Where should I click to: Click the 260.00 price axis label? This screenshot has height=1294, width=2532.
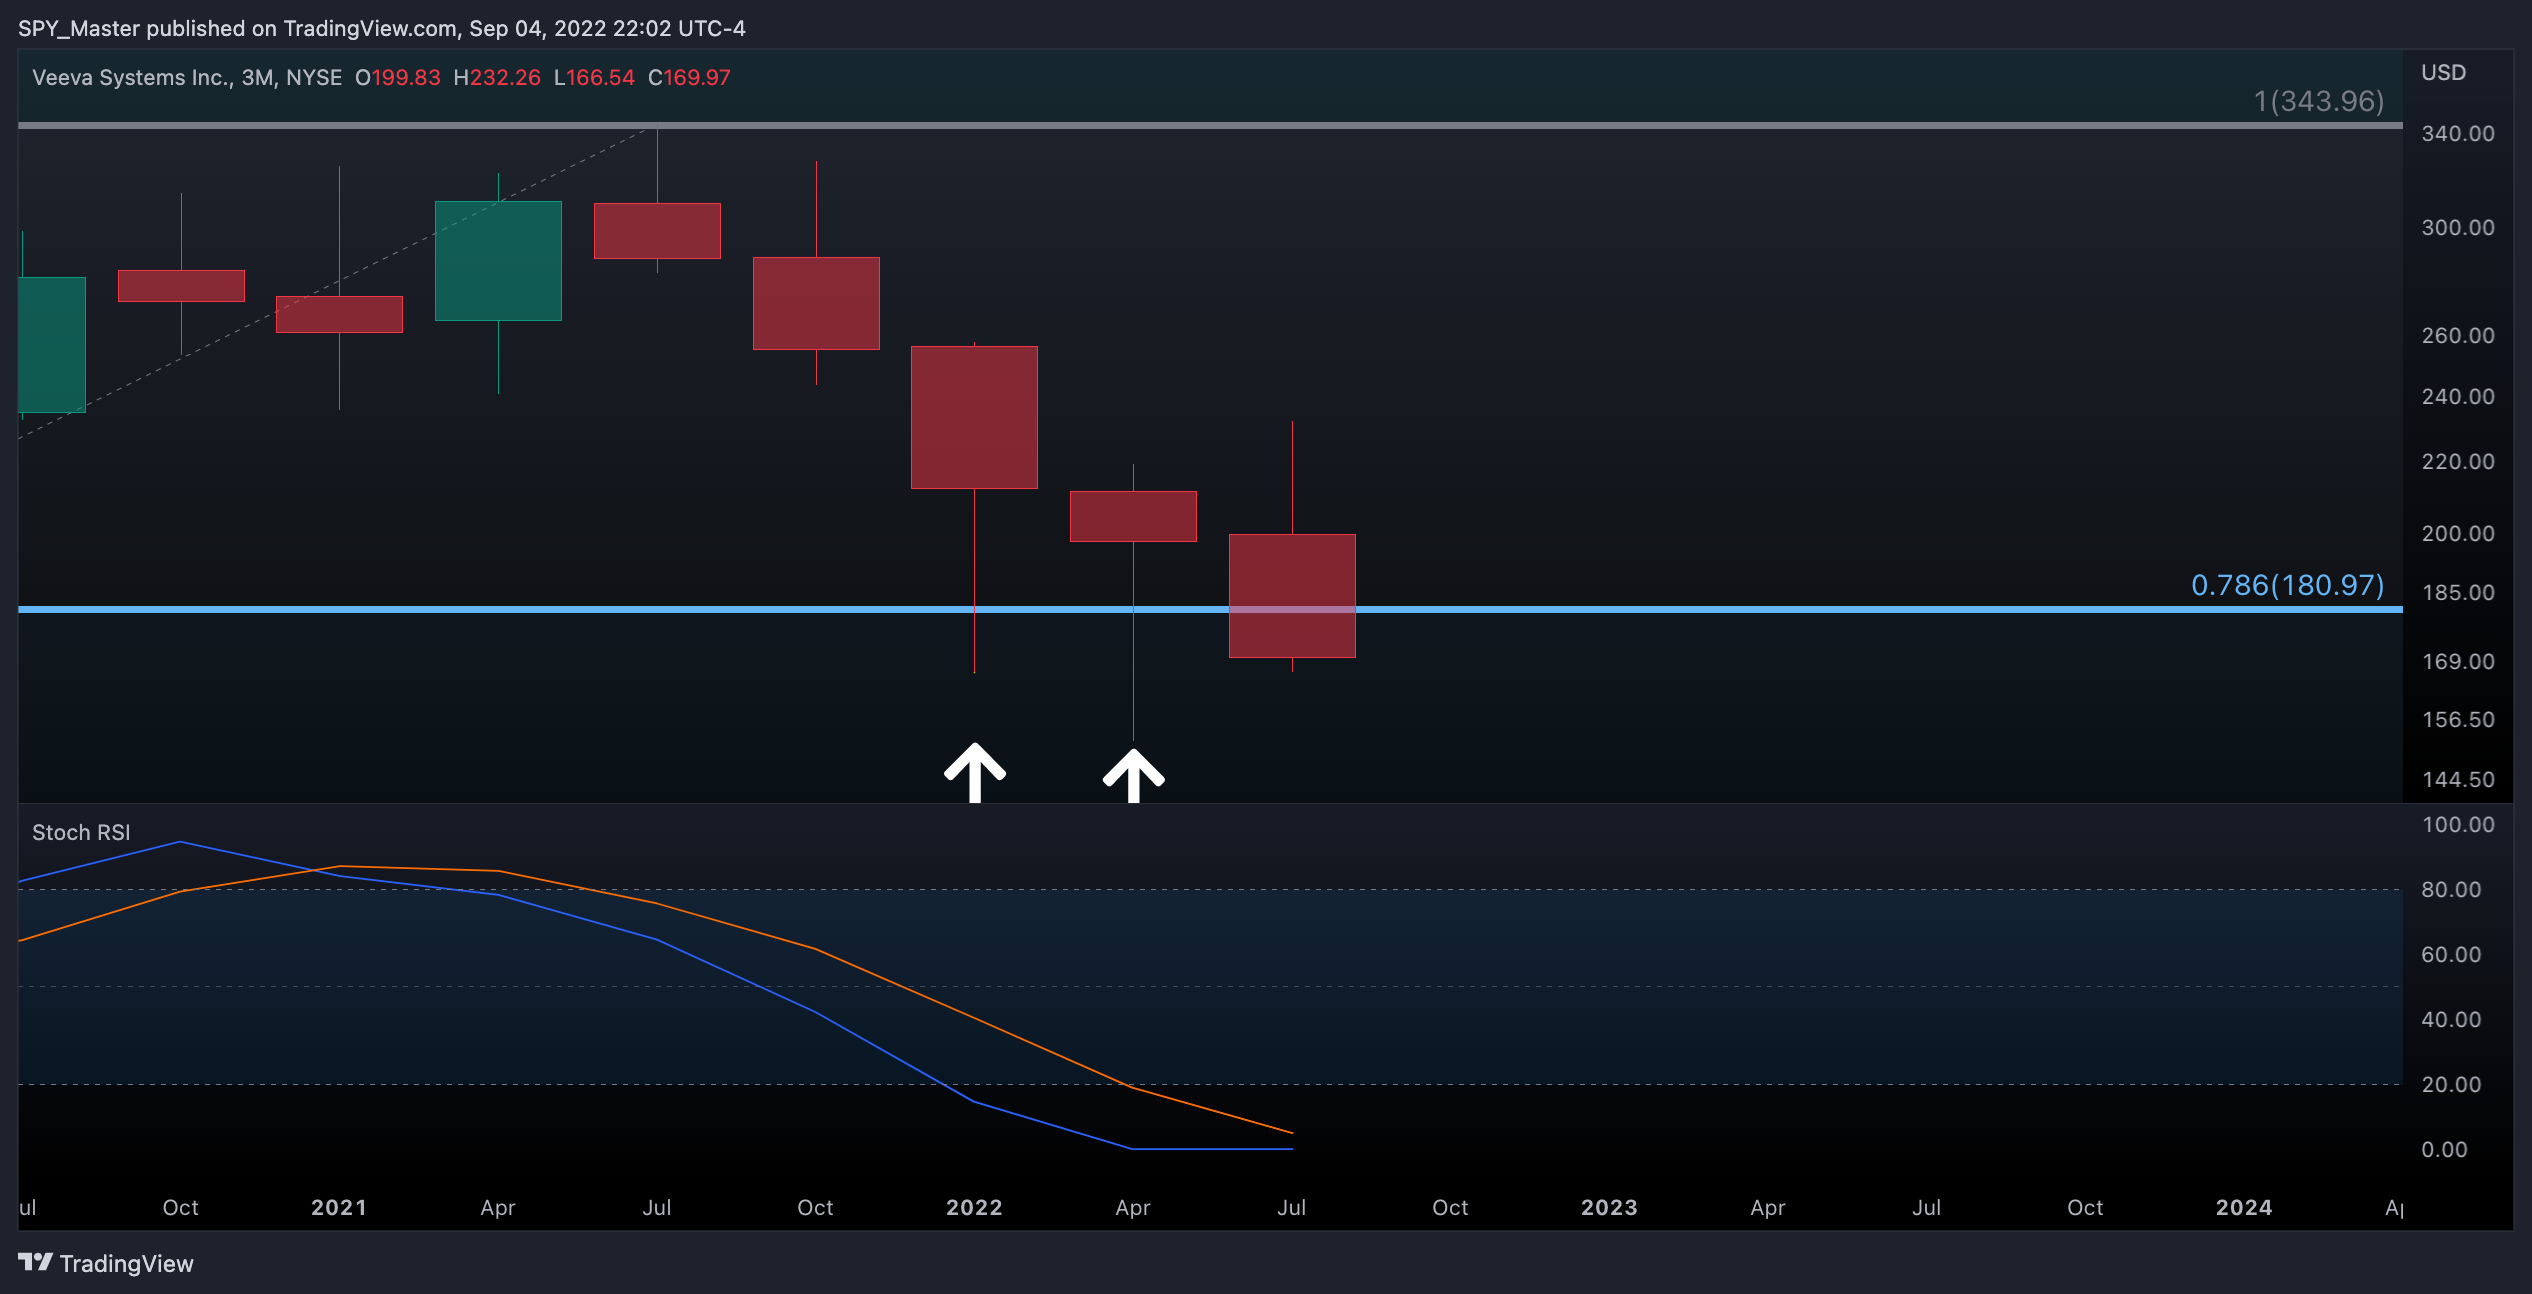2458,336
